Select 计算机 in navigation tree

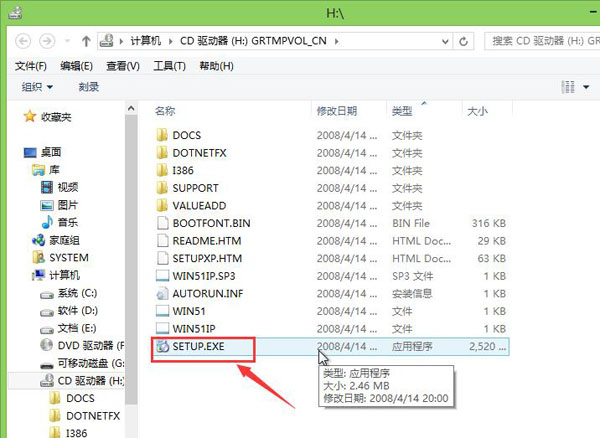(64, 275)
